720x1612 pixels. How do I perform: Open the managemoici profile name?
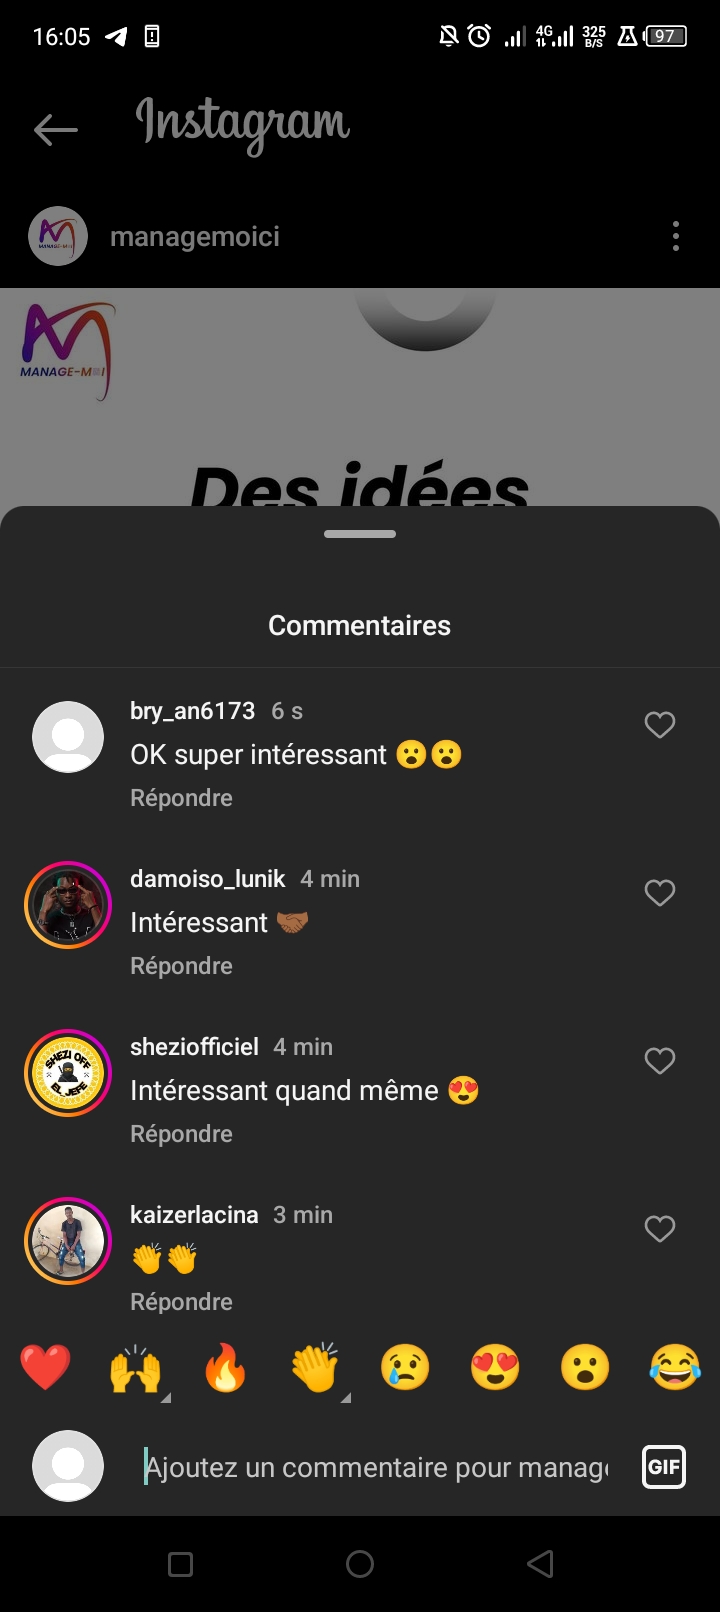coord(195,237)
